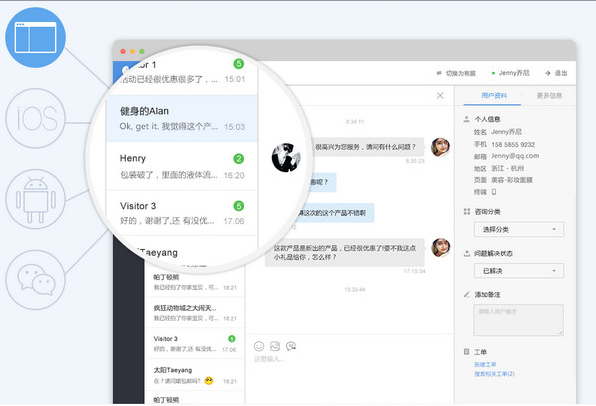Open Henry's conversation with 2 unread
The height and width of the screenshot is (406, 596).
(182, 166)
